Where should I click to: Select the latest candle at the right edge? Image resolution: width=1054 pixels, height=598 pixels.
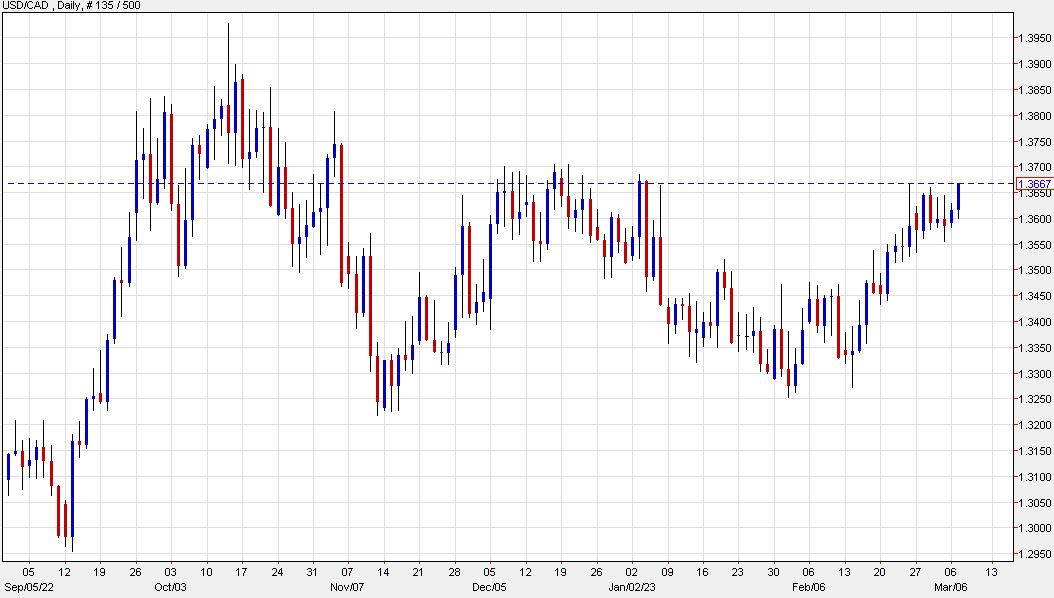(960, 195)
